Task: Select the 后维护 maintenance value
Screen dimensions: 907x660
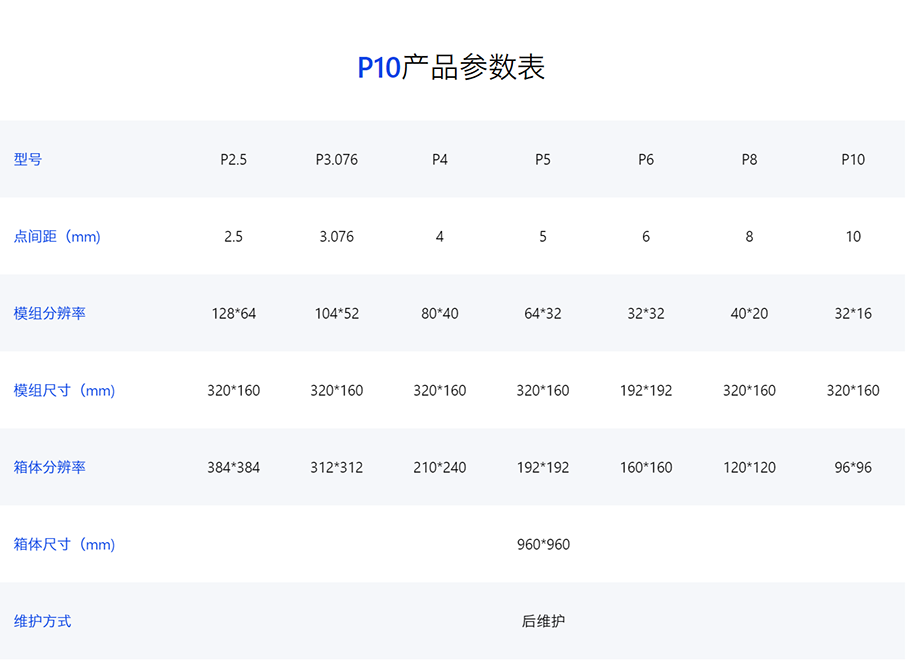Action: pos(543,621)
